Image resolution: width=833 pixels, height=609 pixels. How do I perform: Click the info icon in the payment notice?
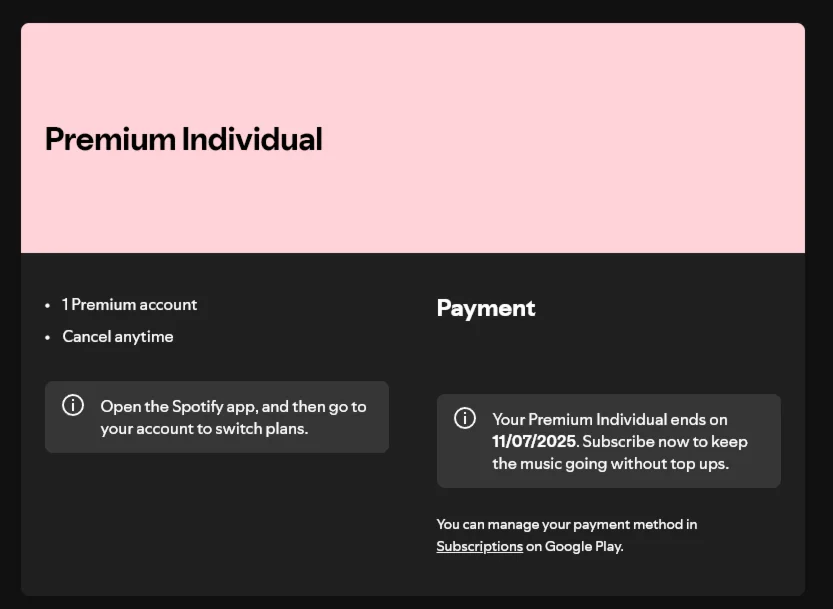(465, 418)
